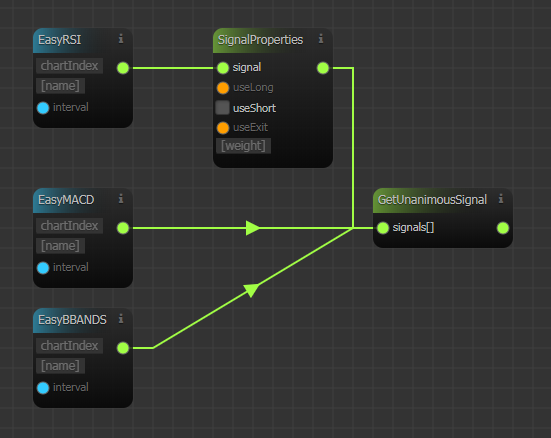Select the EasyBBANDS node title bar
551x438 pixels.
(83, 320)
